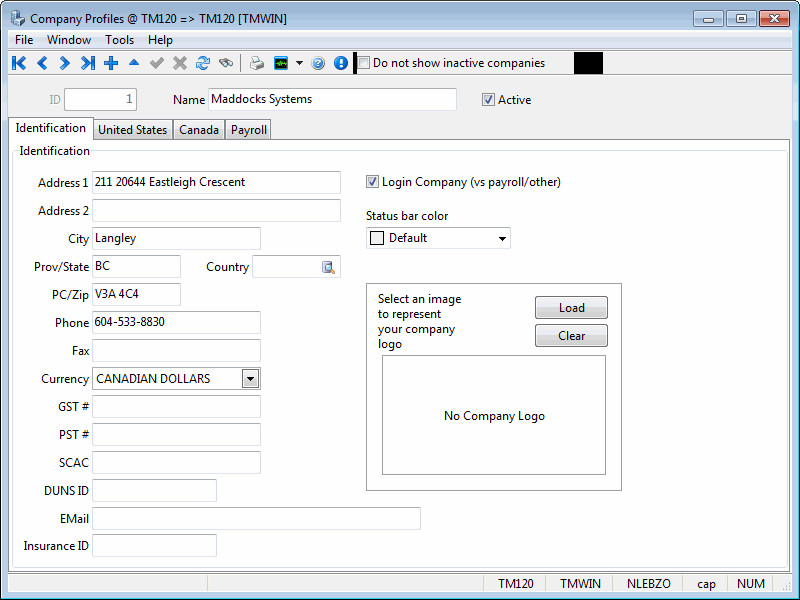Expand the monitor icon dropdown arrow
Image resolution: width=800 pixels, height=600 pixels.
coord(299,63)
